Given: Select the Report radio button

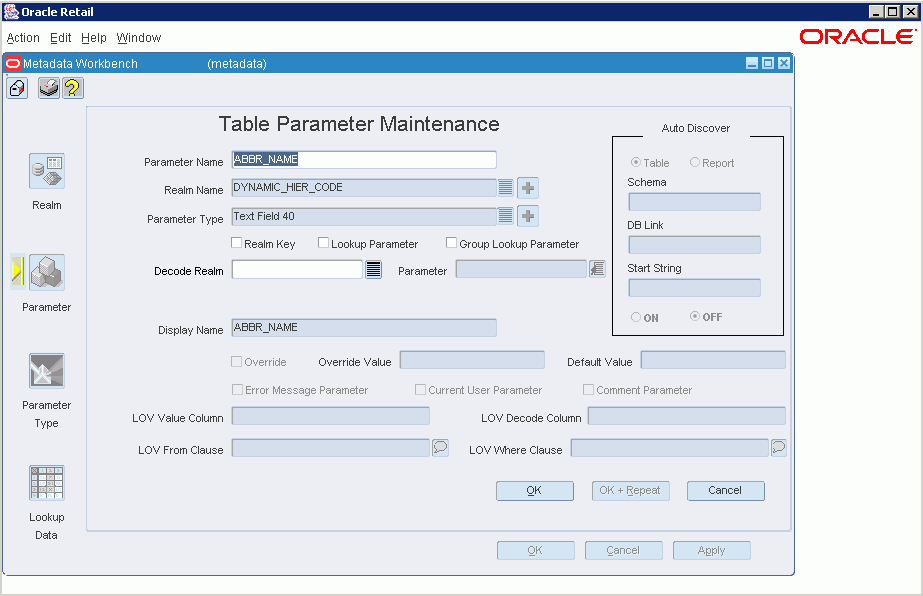Looking at the screenshot, I should point(695,162).
